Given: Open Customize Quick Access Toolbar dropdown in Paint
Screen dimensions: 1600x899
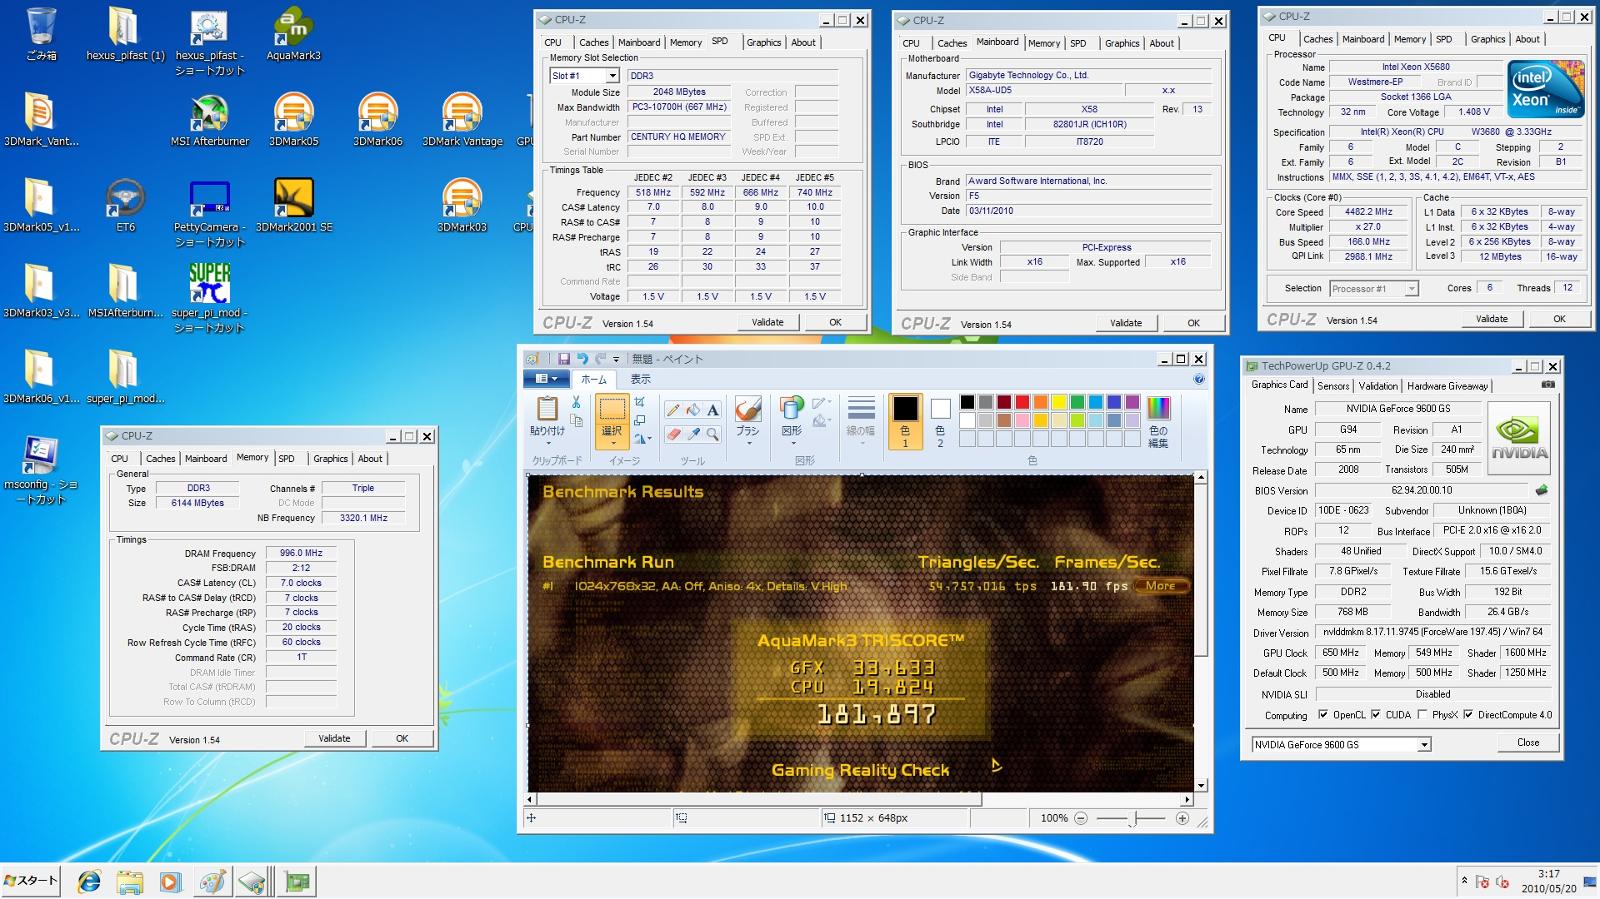Looking at the screenshot, I should [x=616, y=360].
